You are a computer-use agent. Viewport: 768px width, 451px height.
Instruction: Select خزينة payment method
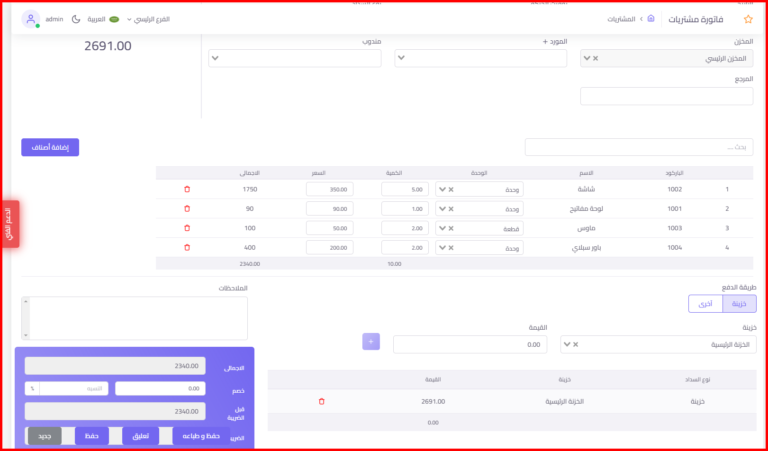coord(740,304)
